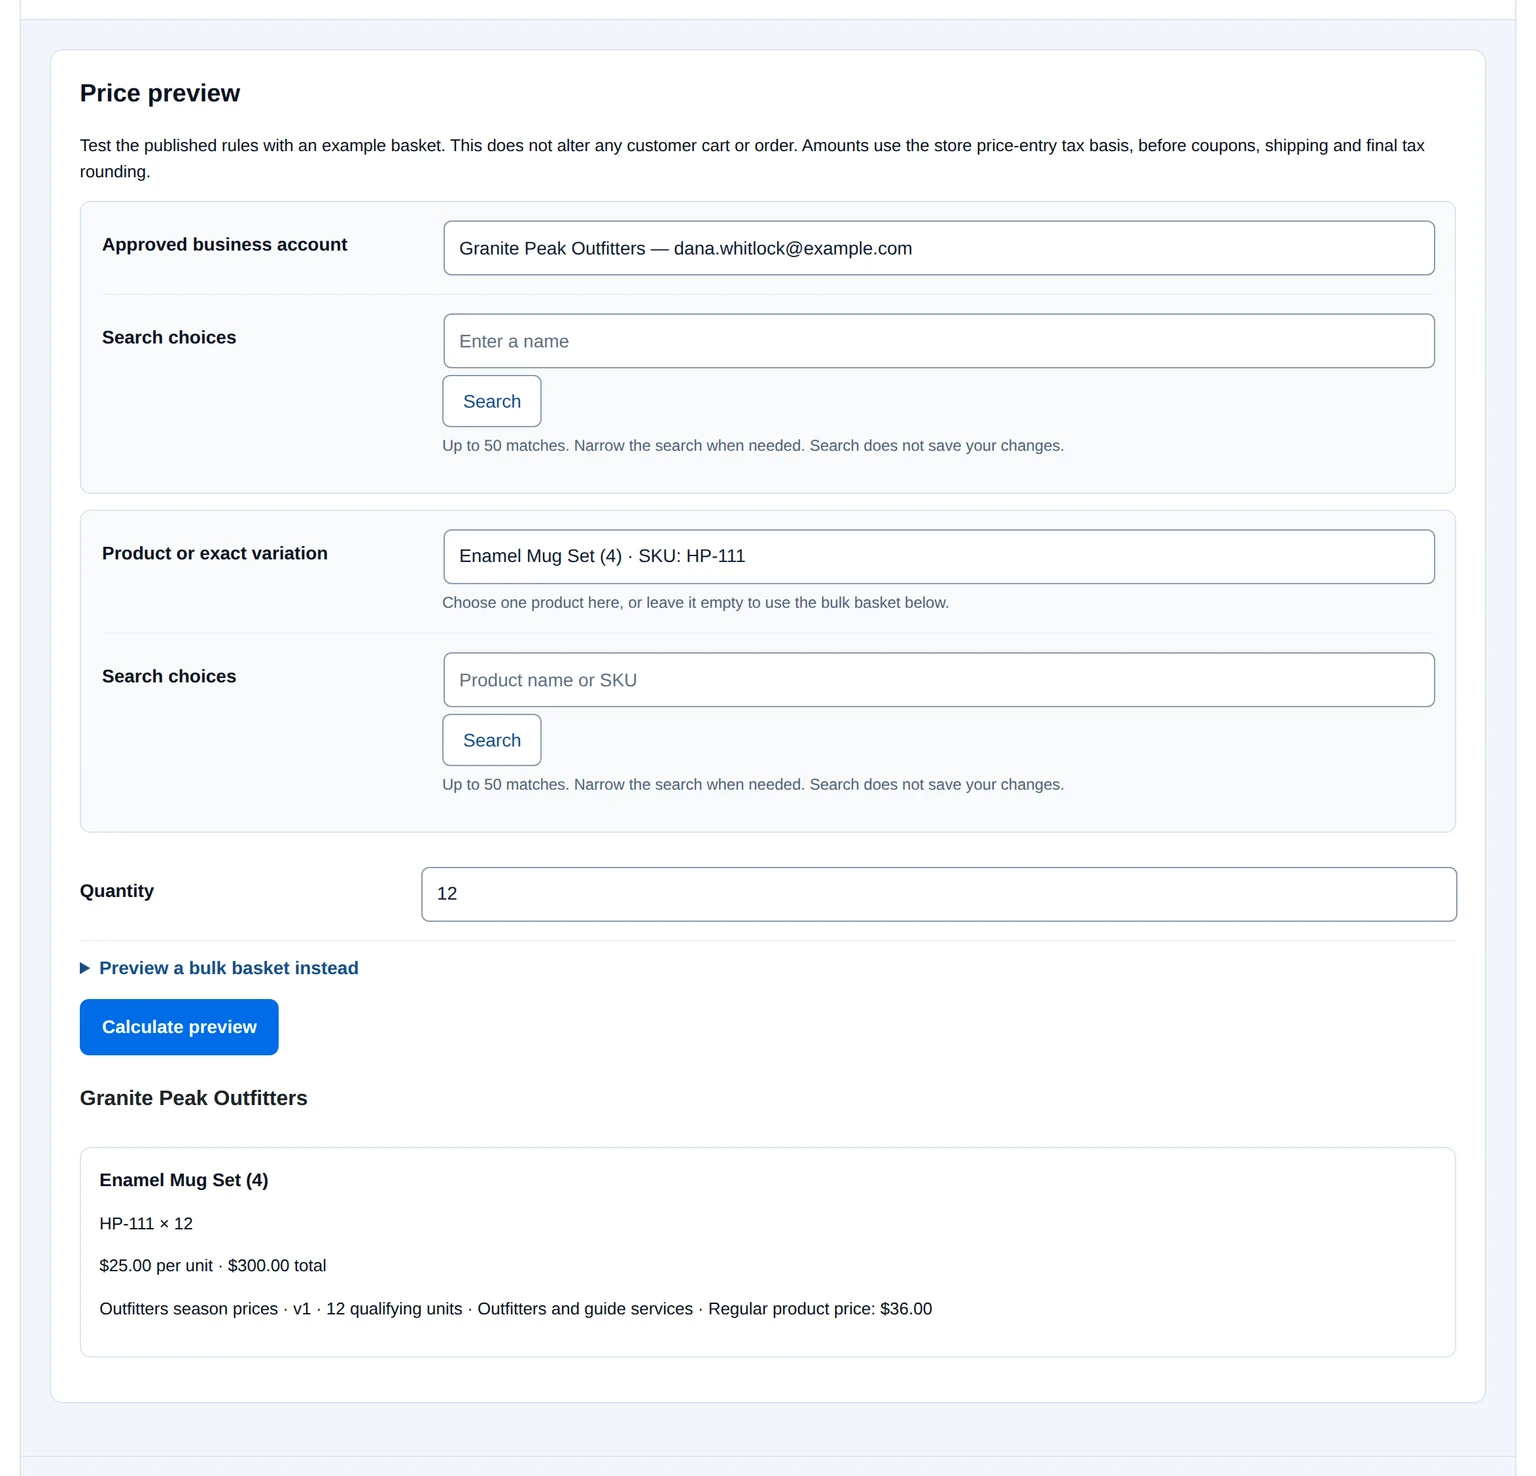Click Search below the Product name or SKU field
This screenshot has height=1476, width=1536.
[492, 740]
